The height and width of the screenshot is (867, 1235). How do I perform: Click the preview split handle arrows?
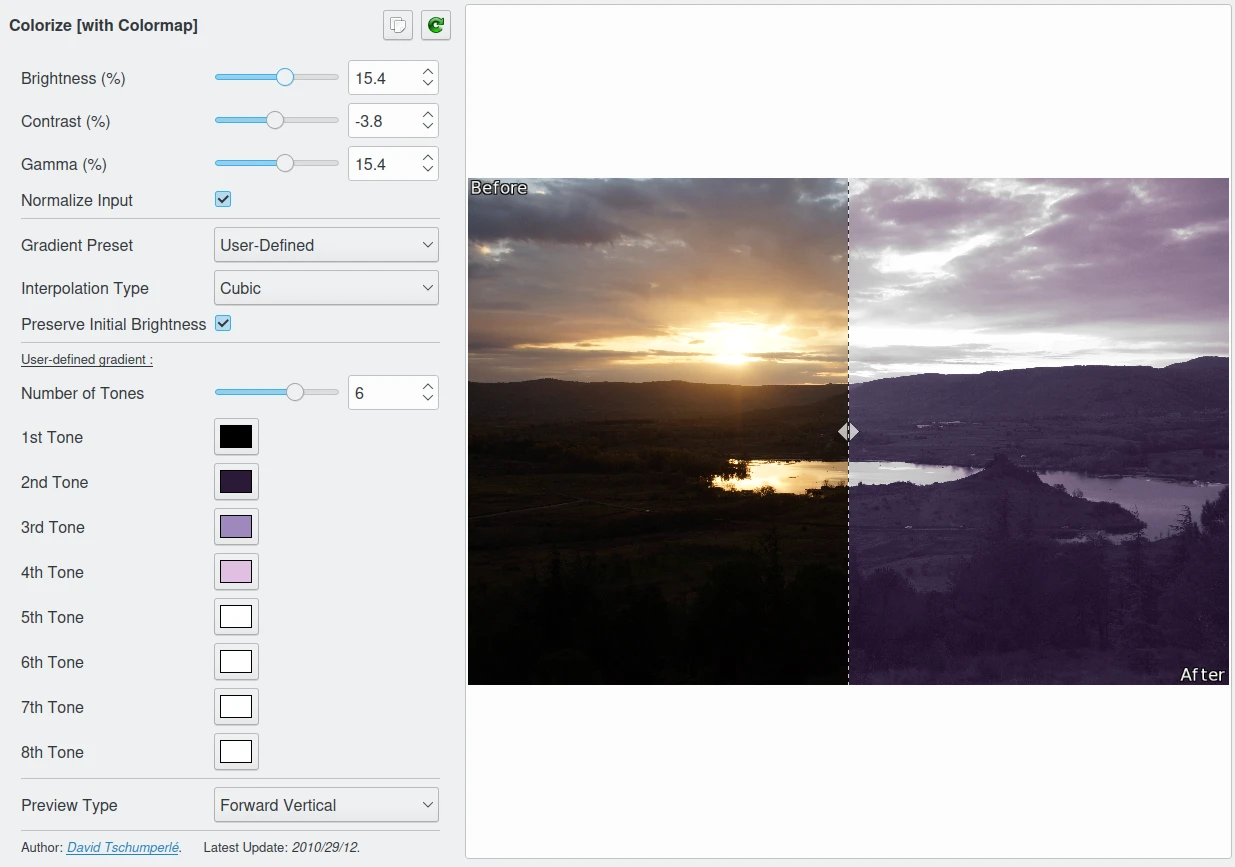[848, 431]
